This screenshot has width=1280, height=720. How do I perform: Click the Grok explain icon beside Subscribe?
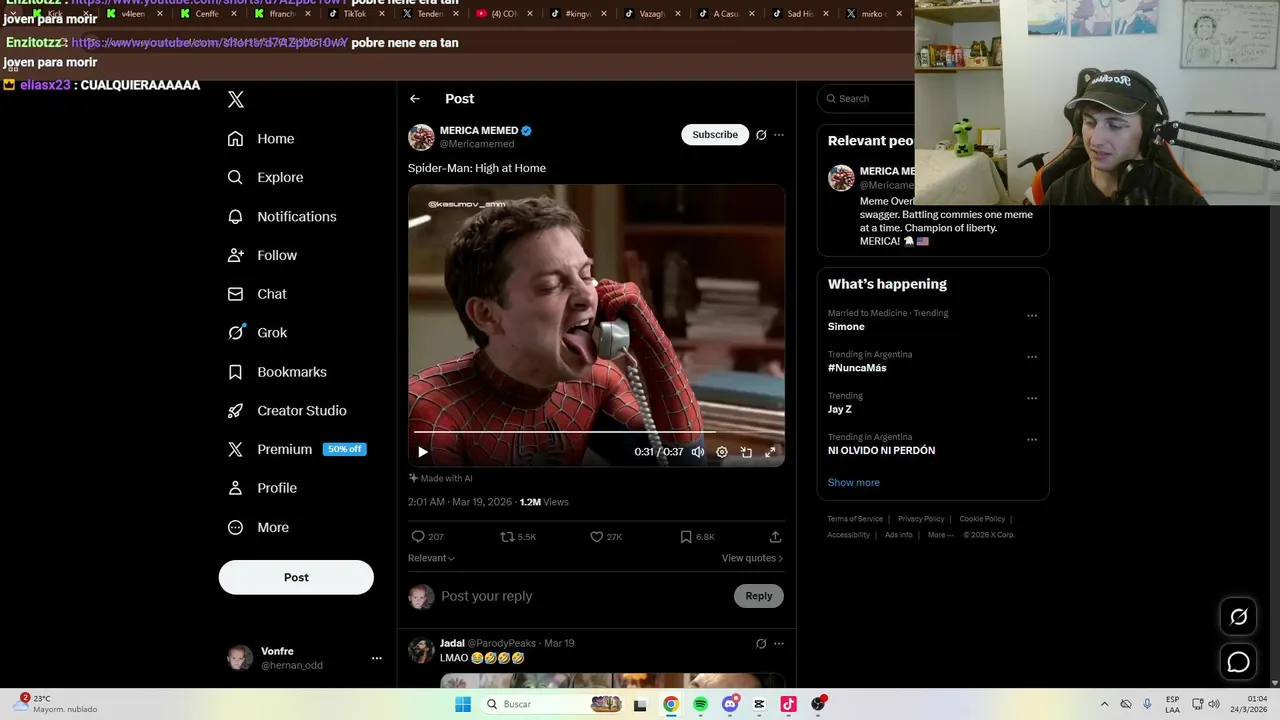pyautogui.click(x=761, y=135)
